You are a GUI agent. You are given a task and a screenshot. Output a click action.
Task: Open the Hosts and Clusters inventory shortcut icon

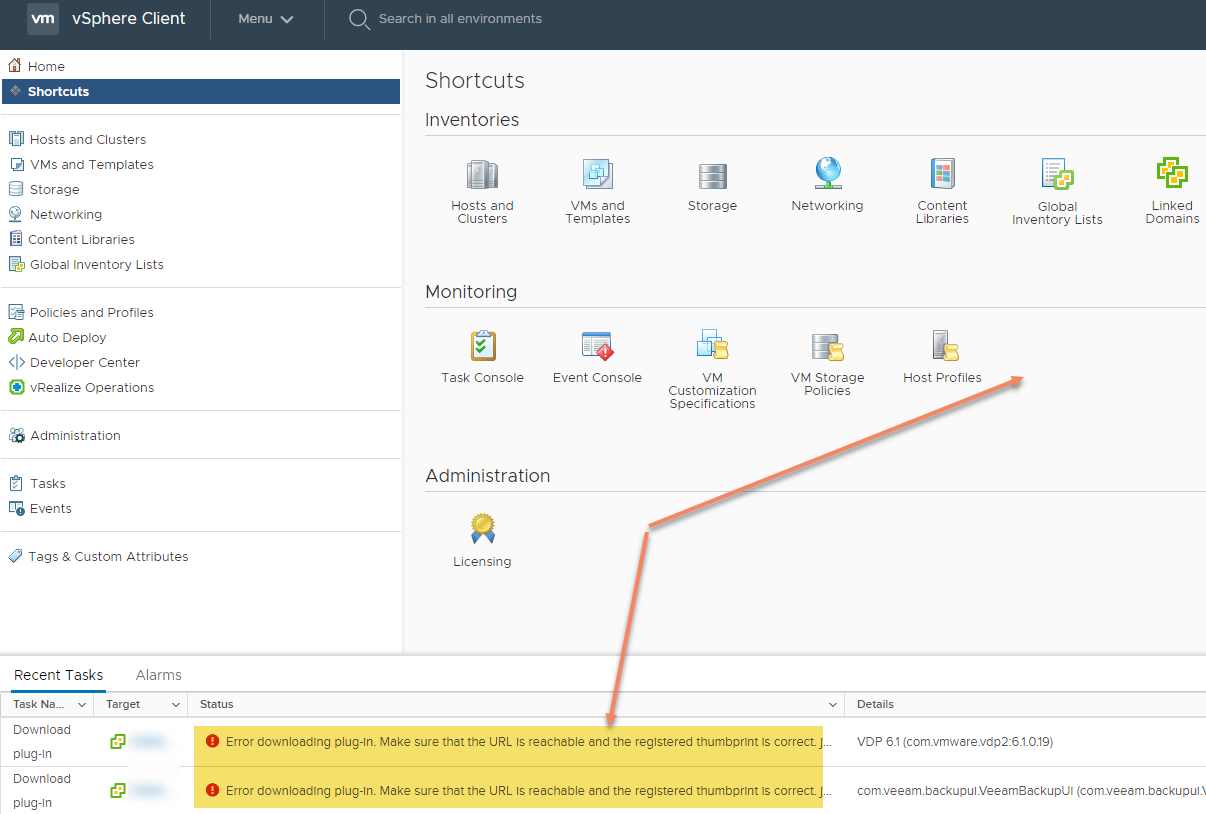pos(482,176)
